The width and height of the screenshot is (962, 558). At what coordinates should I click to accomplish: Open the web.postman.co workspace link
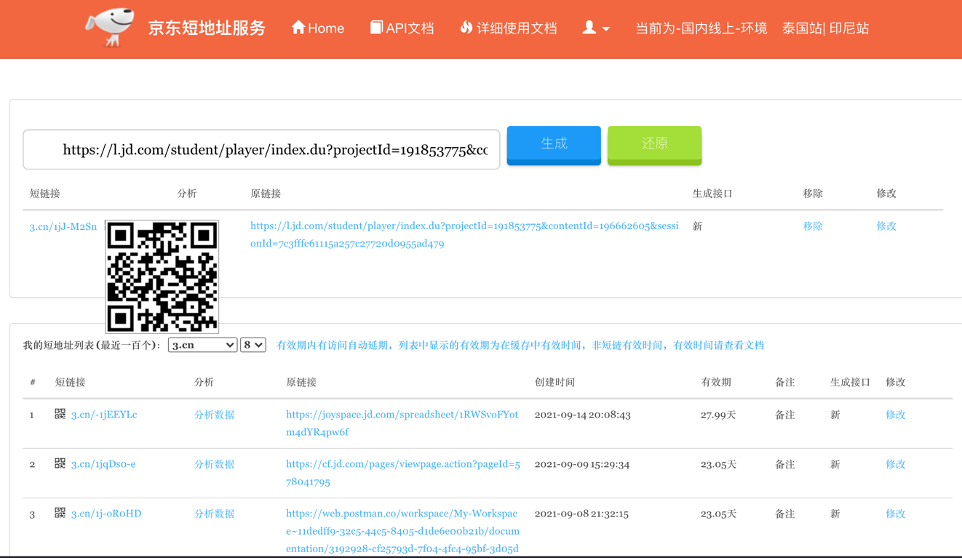(402, 531)
